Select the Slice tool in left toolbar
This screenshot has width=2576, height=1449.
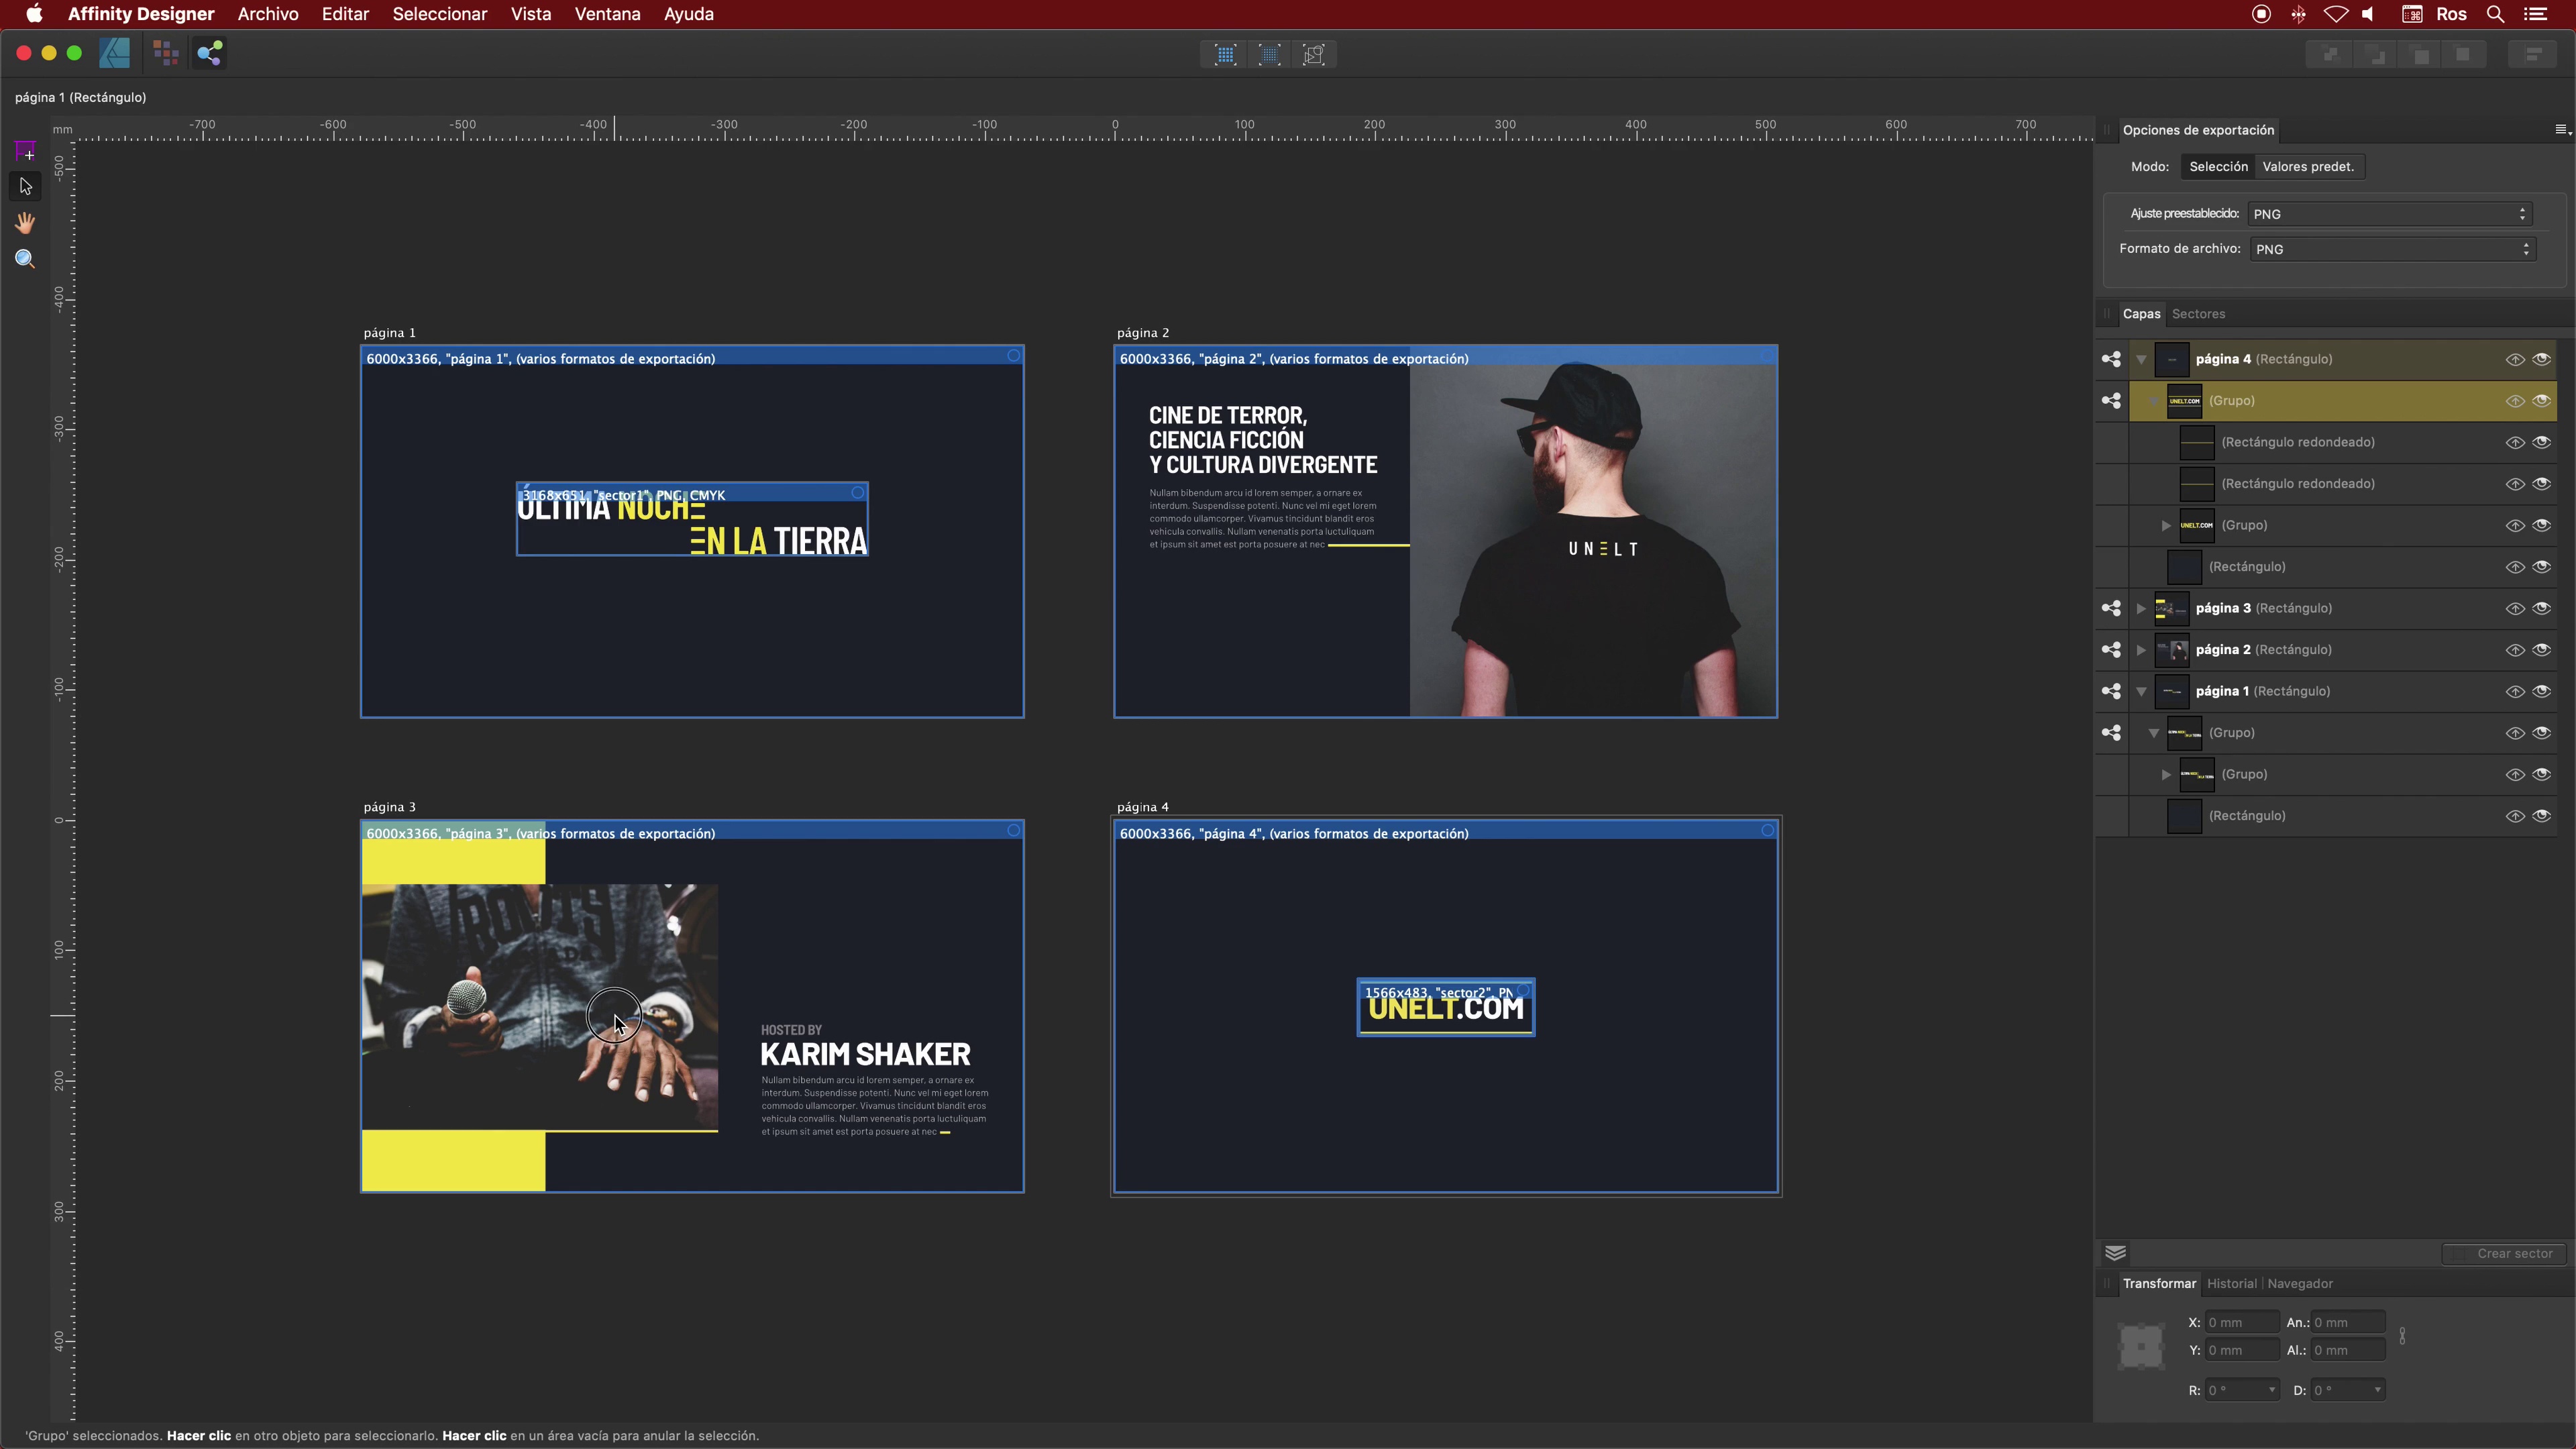(x=26, y=151)
